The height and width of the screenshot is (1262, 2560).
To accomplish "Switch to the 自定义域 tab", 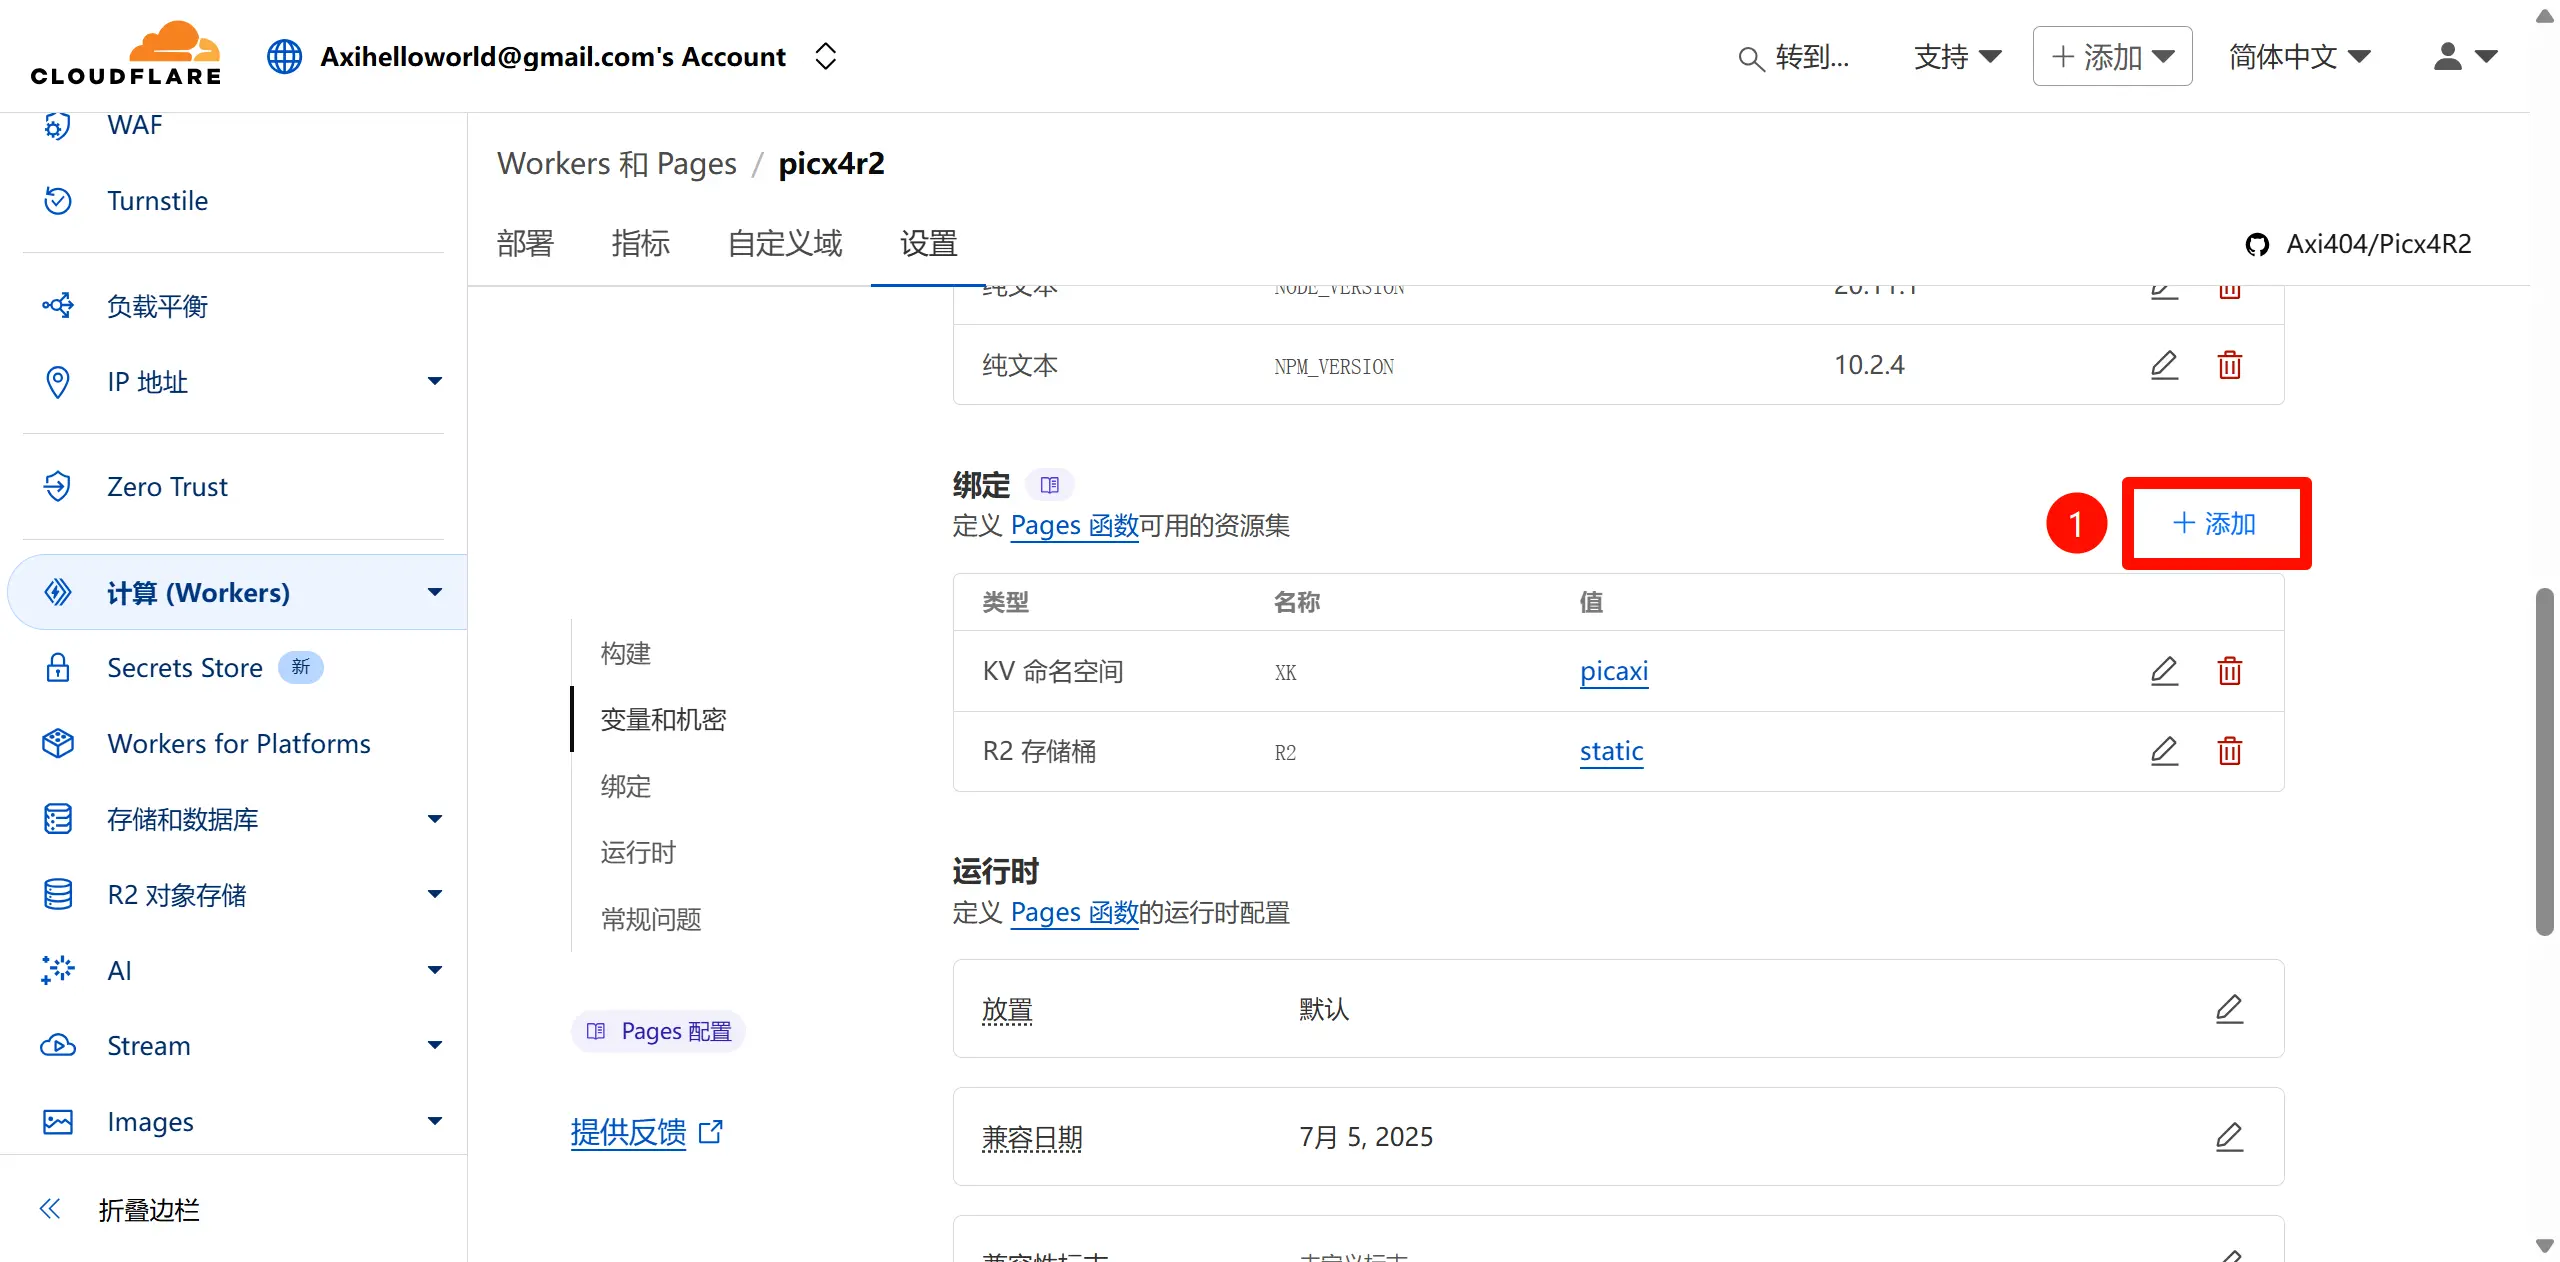I will [785, 243].
